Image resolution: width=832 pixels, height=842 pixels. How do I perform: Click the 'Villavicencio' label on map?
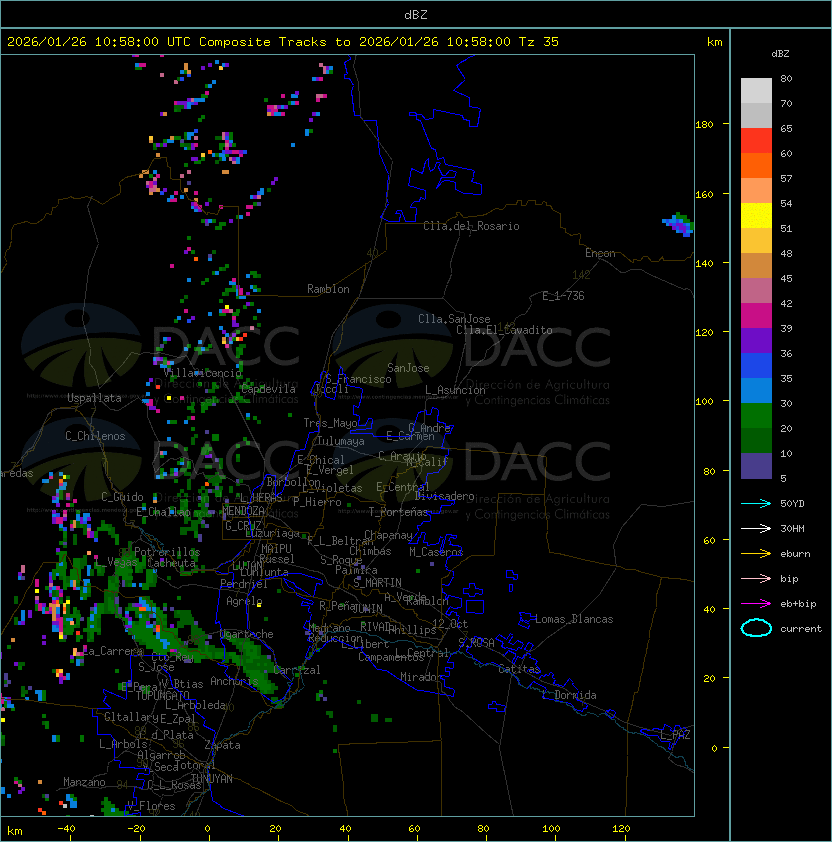pyautogui.click(x=202, y=373)
